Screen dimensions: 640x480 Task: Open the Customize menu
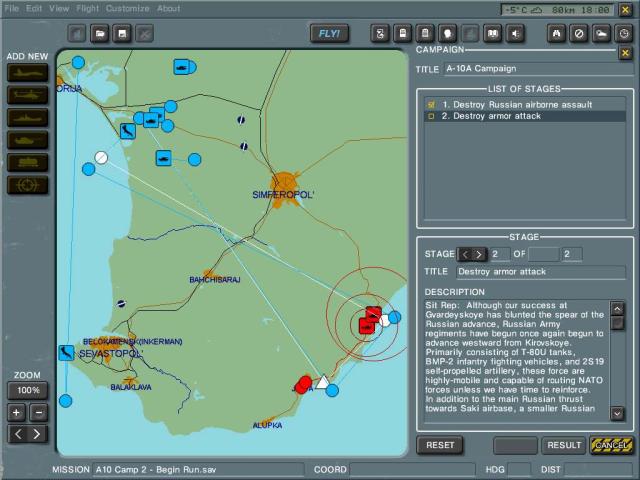click(x=128, y=8)
